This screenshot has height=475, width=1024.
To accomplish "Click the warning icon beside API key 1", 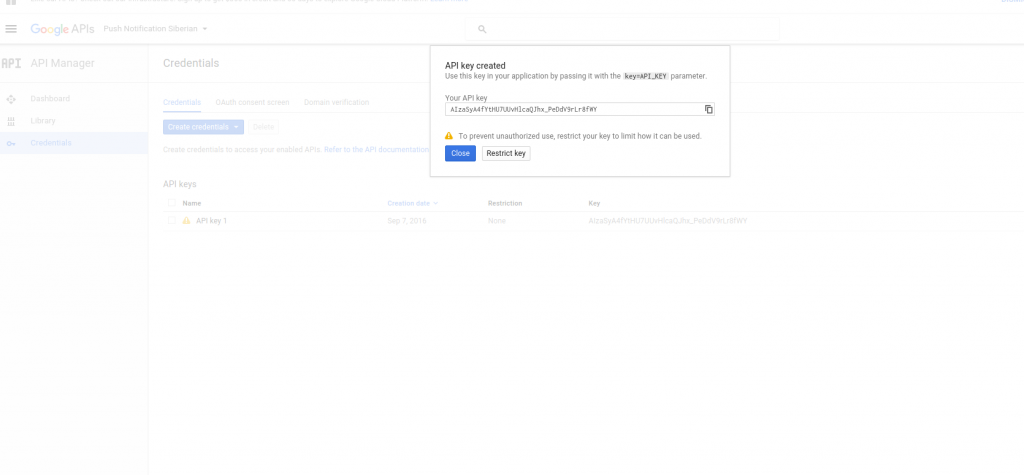I will 186,220.
